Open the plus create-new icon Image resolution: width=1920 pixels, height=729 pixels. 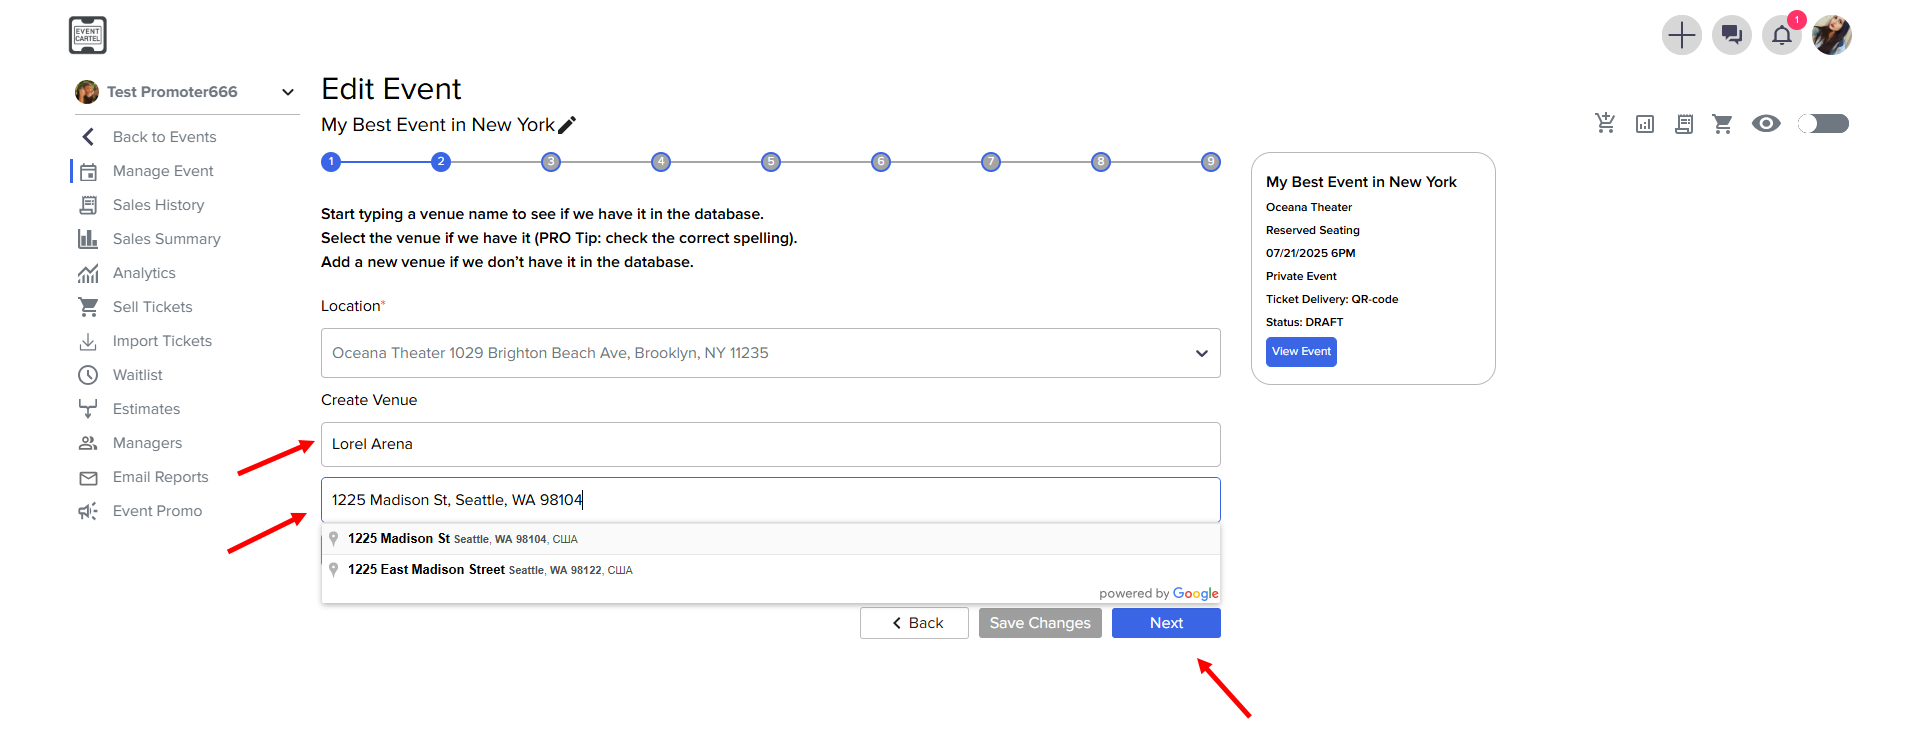point(1682,35)
